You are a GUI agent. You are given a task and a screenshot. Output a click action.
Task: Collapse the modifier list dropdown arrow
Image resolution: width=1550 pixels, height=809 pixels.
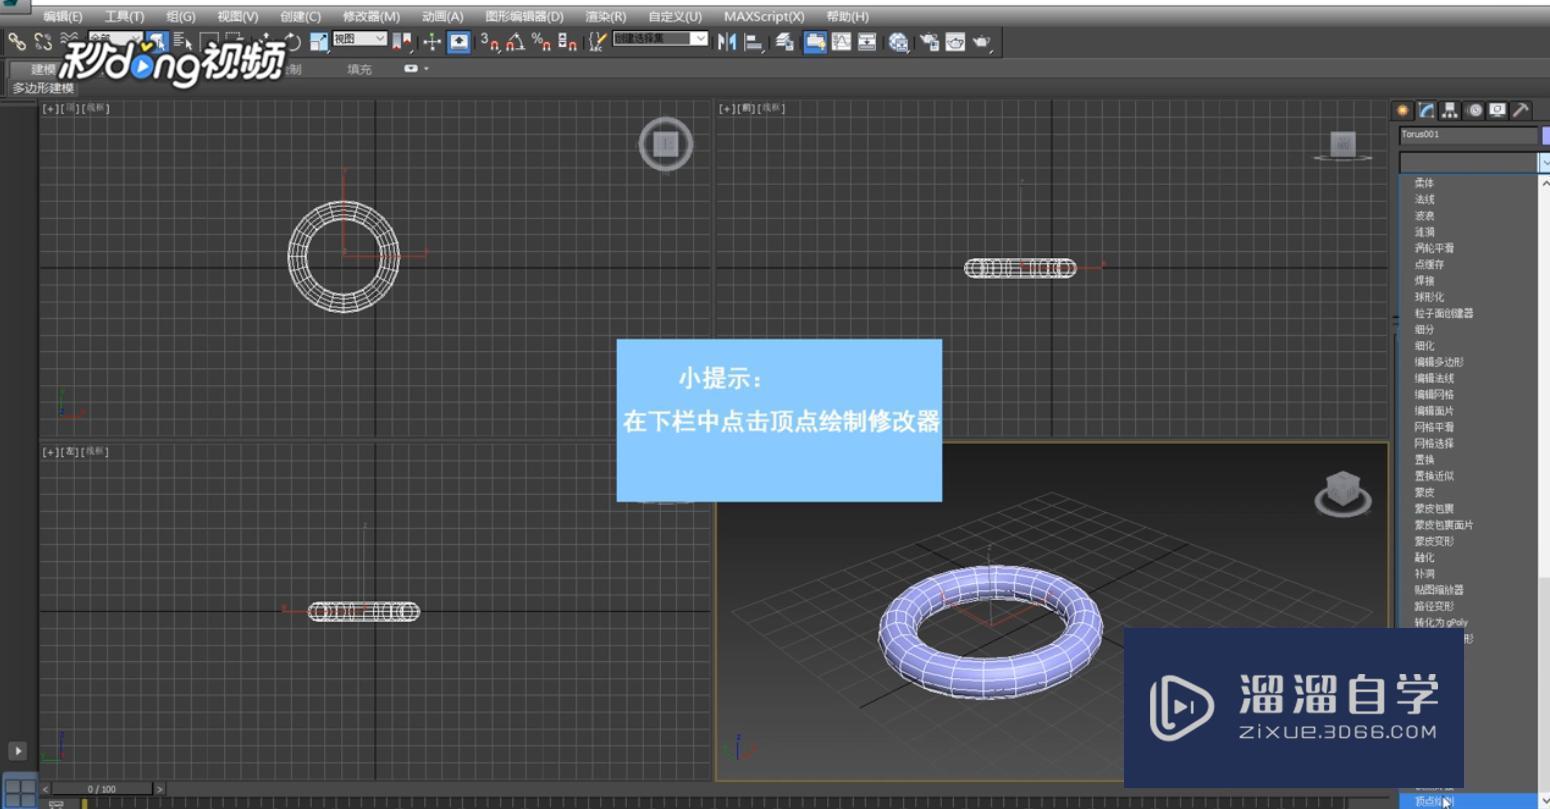coord(1544,162)
